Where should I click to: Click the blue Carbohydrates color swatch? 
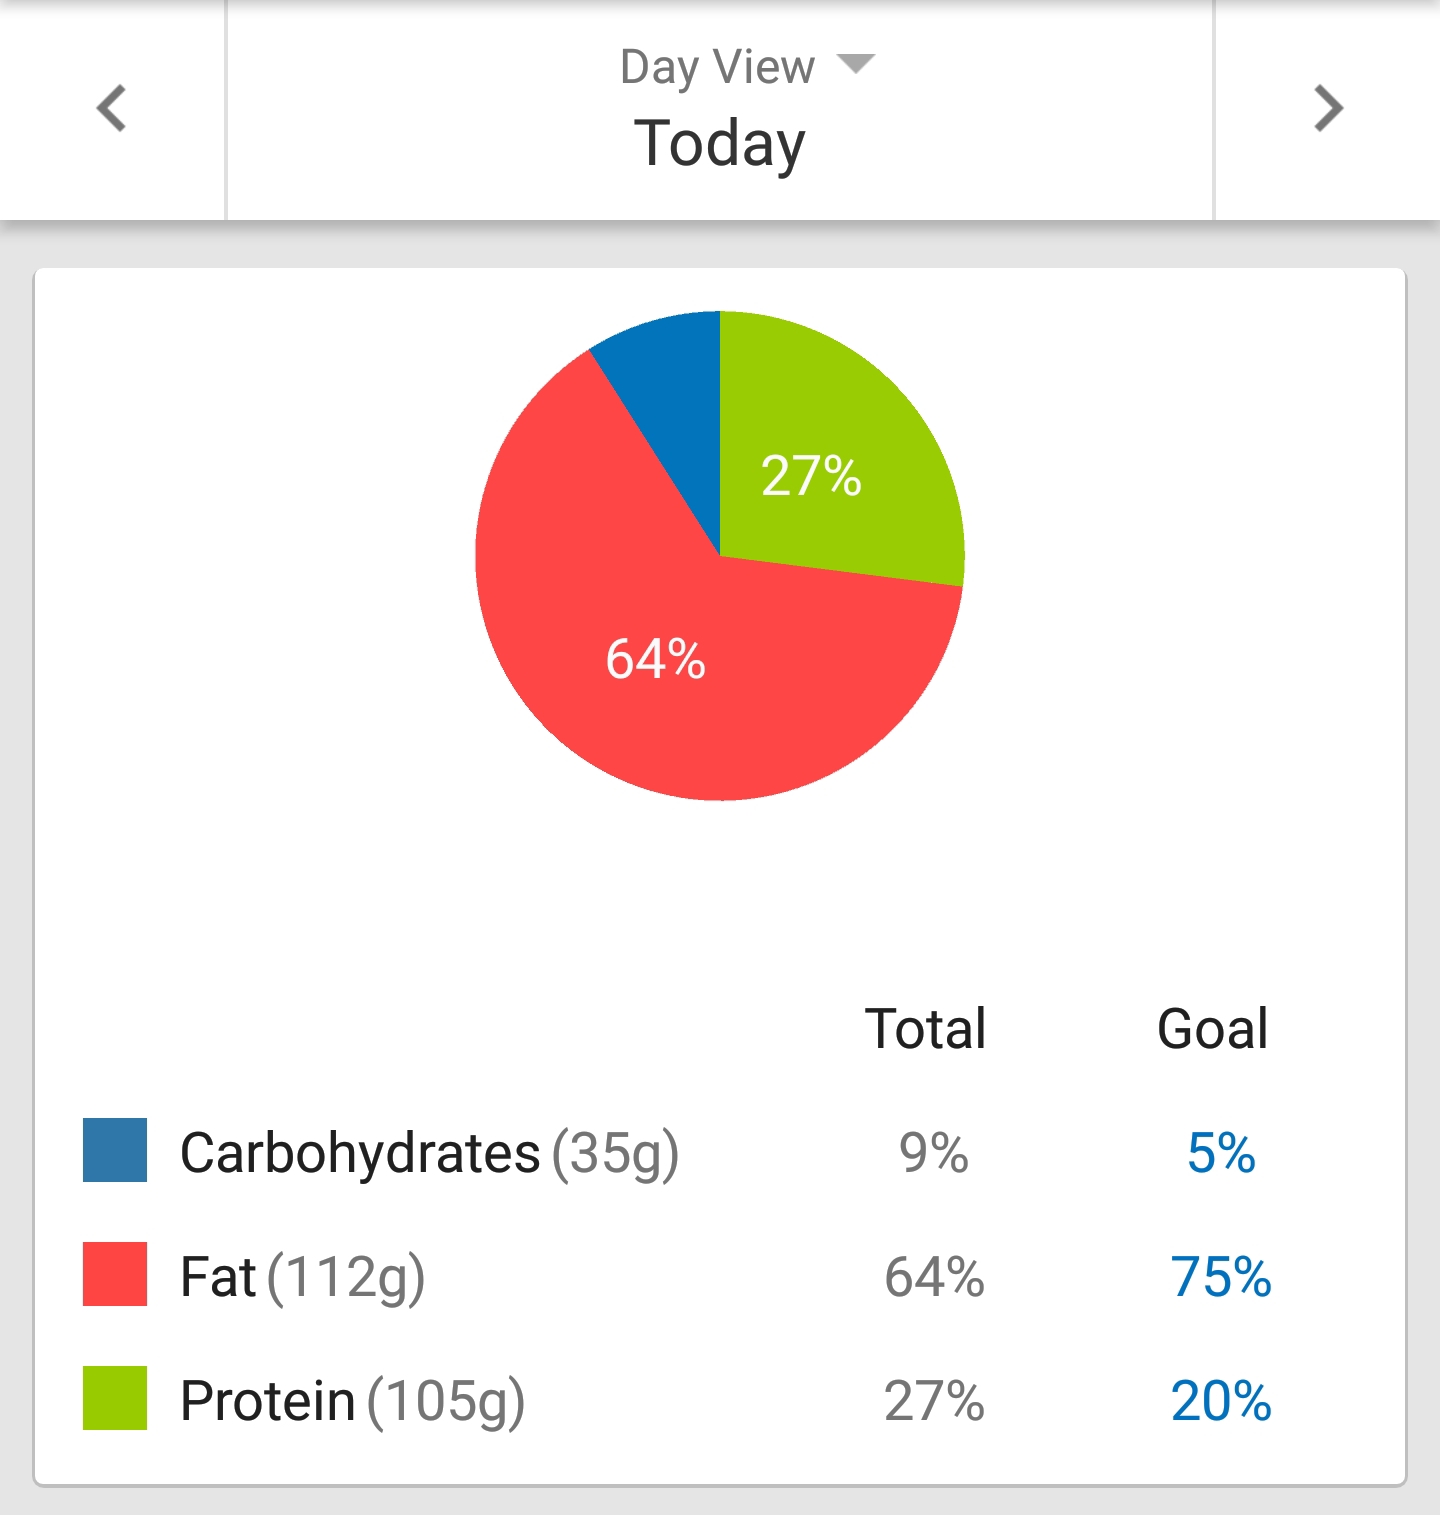[x=115, y=1150]
